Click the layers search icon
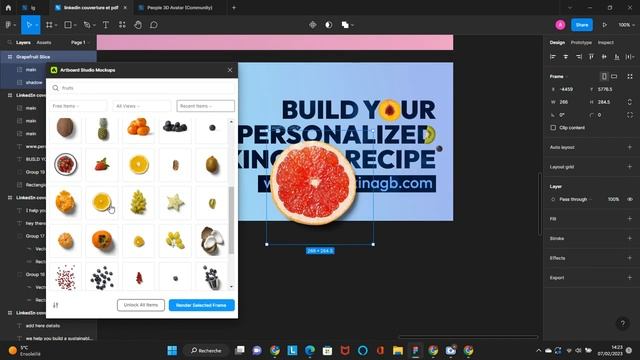Image resolution: width=640 pixels, height=360 pixels. pyautogui.click(x=9, y=42)
